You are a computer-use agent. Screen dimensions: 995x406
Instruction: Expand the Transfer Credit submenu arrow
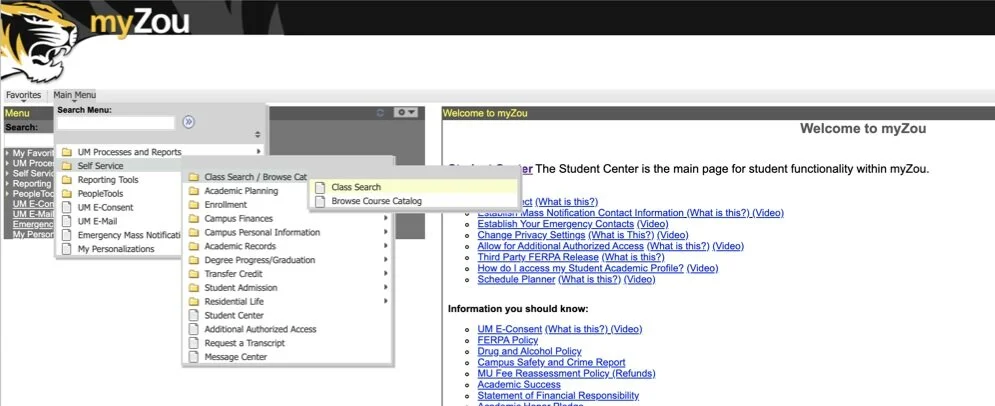[x=385, y=273]
